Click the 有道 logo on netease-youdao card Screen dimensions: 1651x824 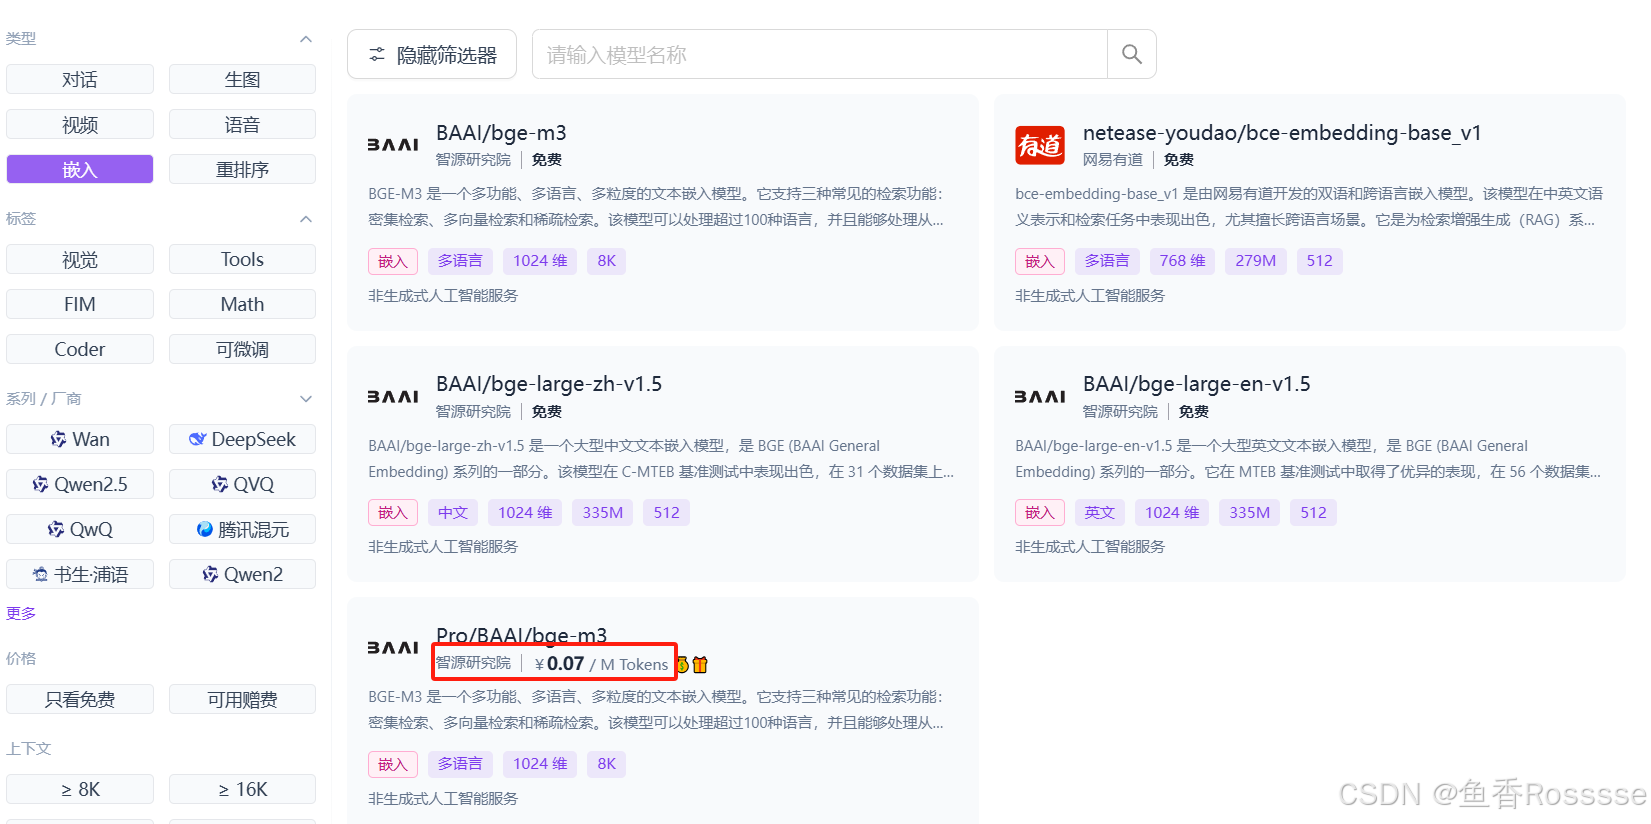click(1039, 145)
